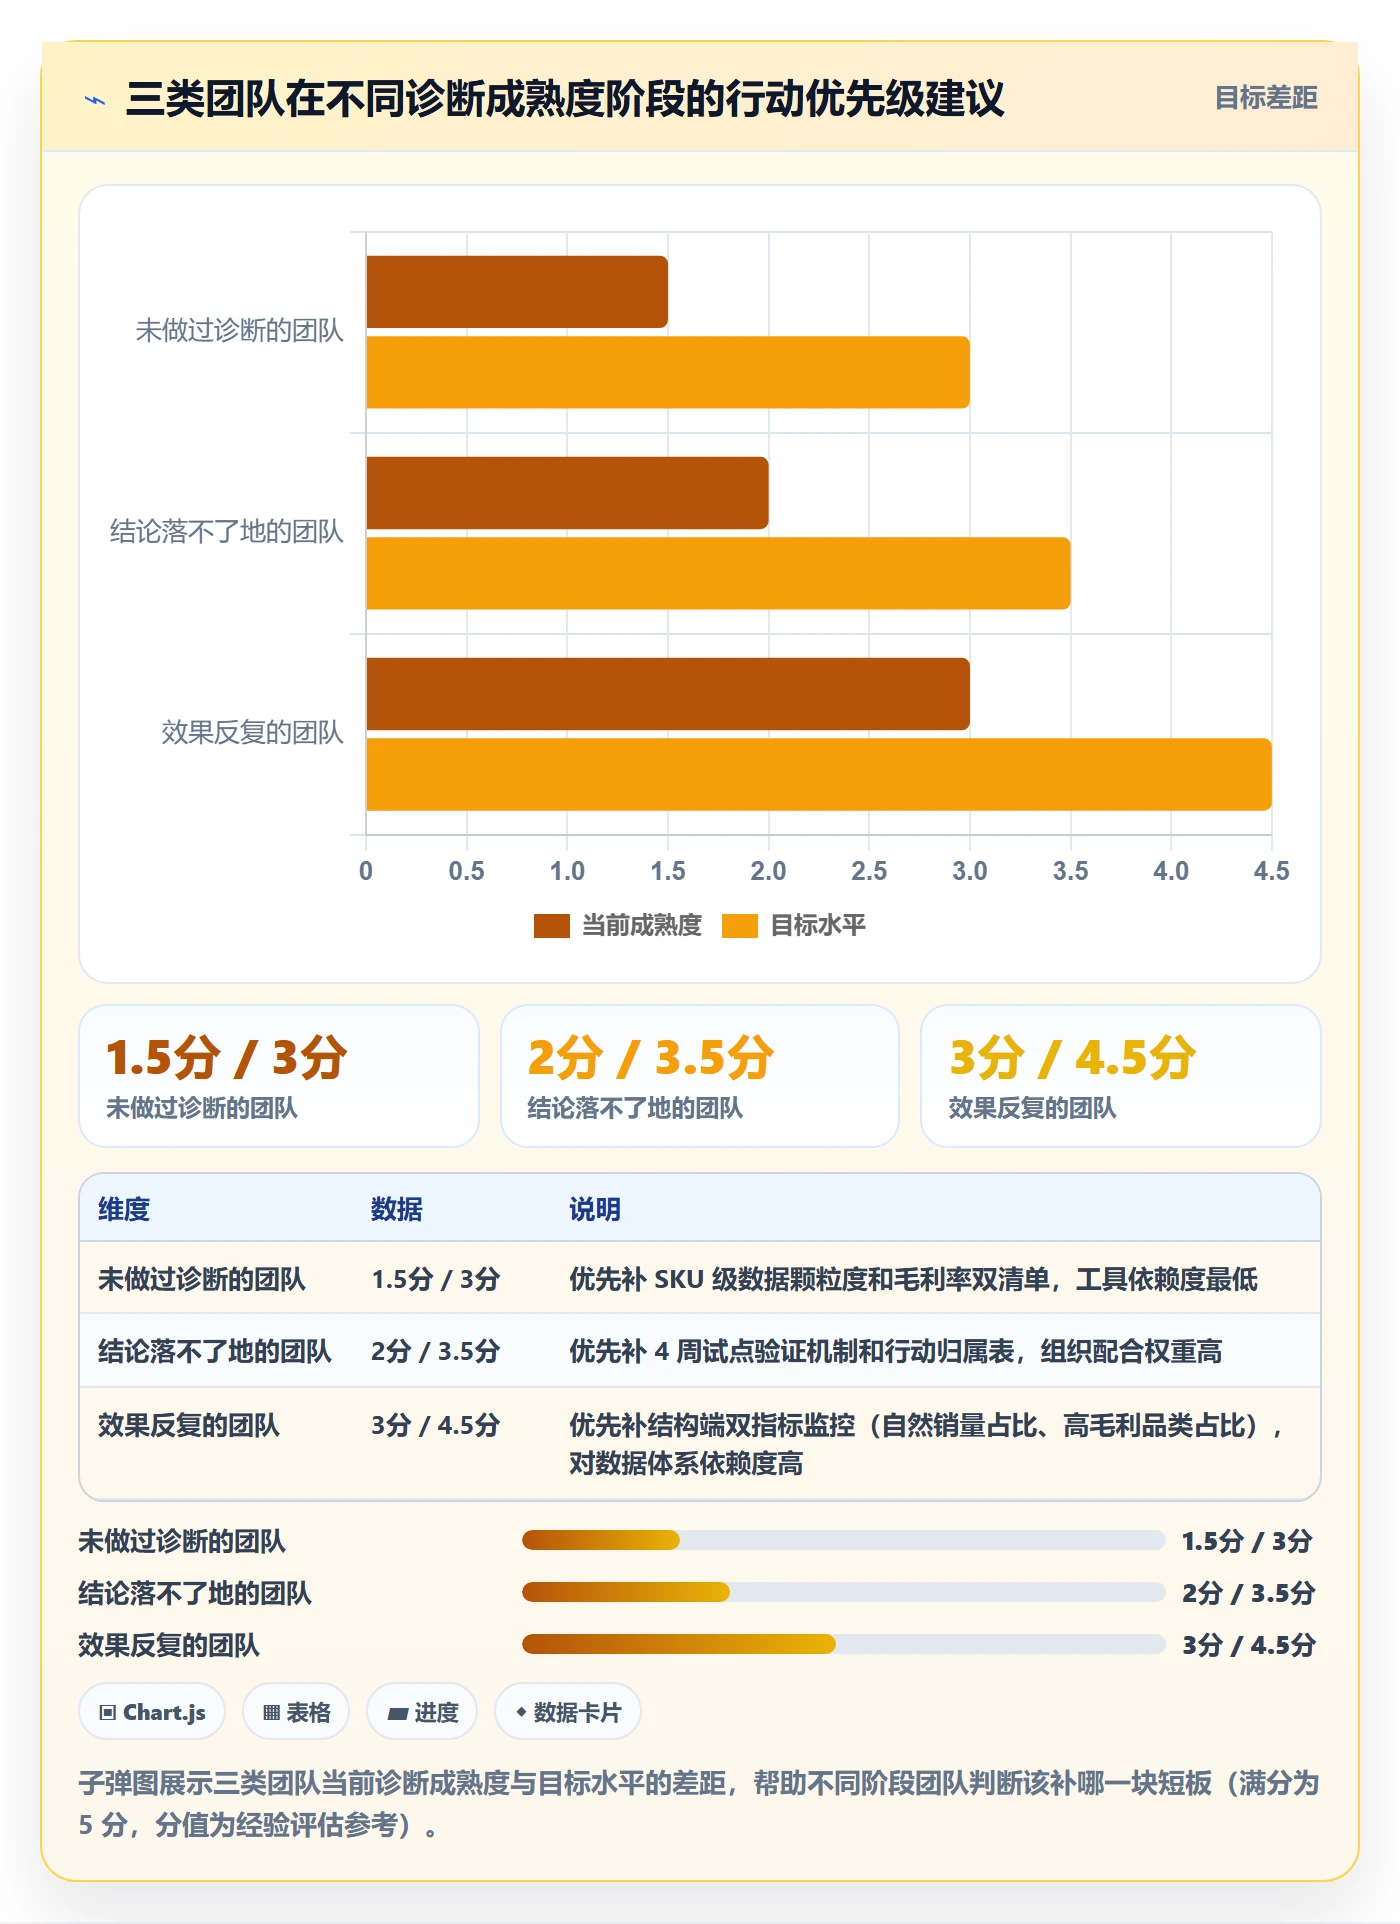The height and width of the screenshot is (1924, 1400).
Task: Click the 效果反复的团队 chart axis label
Action: pos(253,733)
